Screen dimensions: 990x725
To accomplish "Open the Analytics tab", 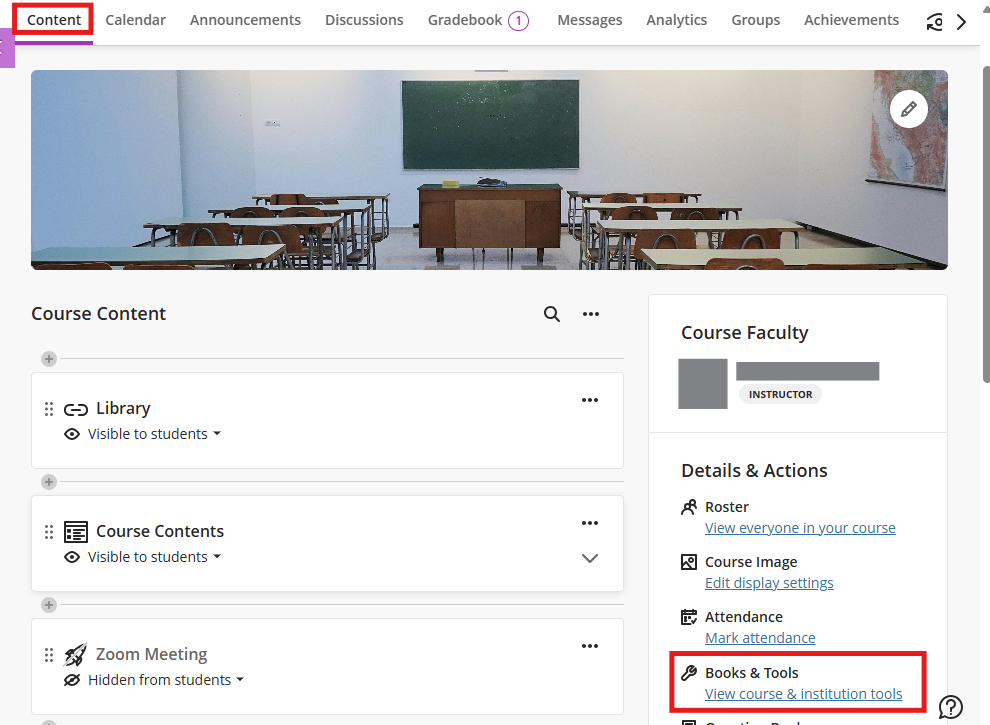I will pos(676,20).
